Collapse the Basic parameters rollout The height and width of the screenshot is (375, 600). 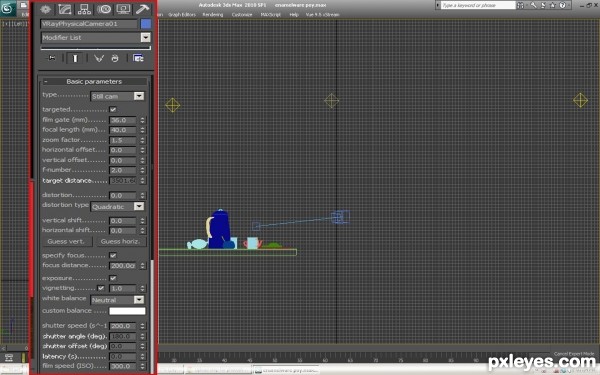click(x=94, y=82)
